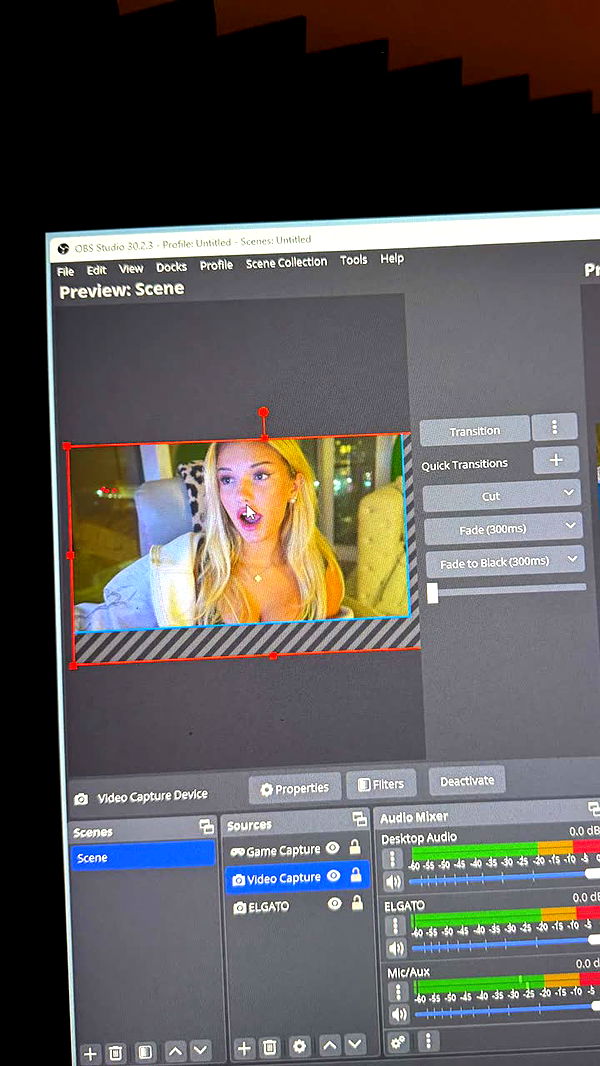Delete the scene using trash icon
600x1066 pixels.
click(116, 1053)
